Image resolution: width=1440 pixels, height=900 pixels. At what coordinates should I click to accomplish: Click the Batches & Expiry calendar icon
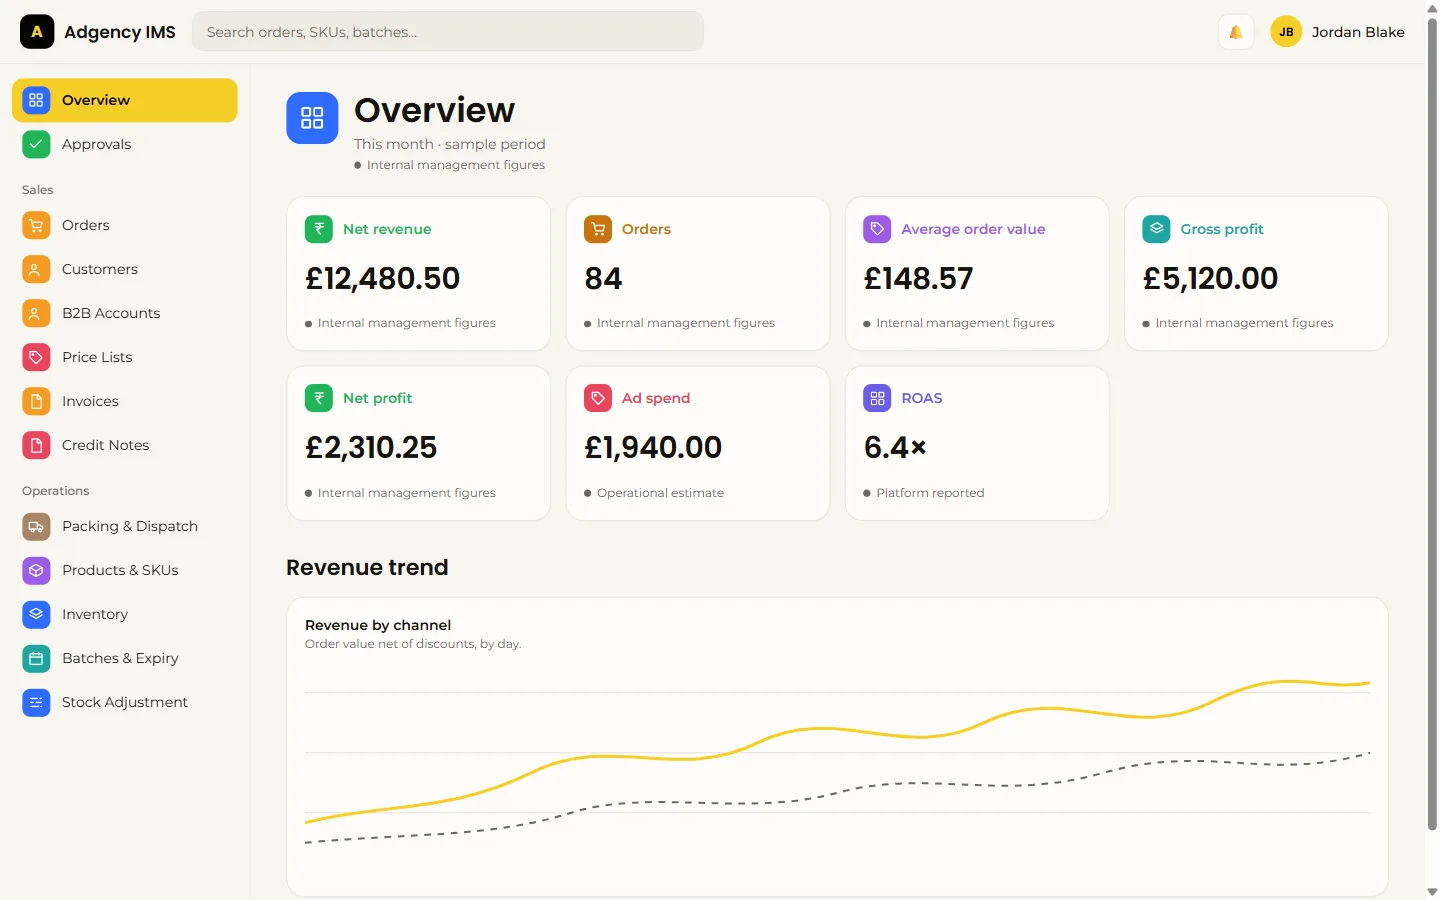(x=36, y=659)
